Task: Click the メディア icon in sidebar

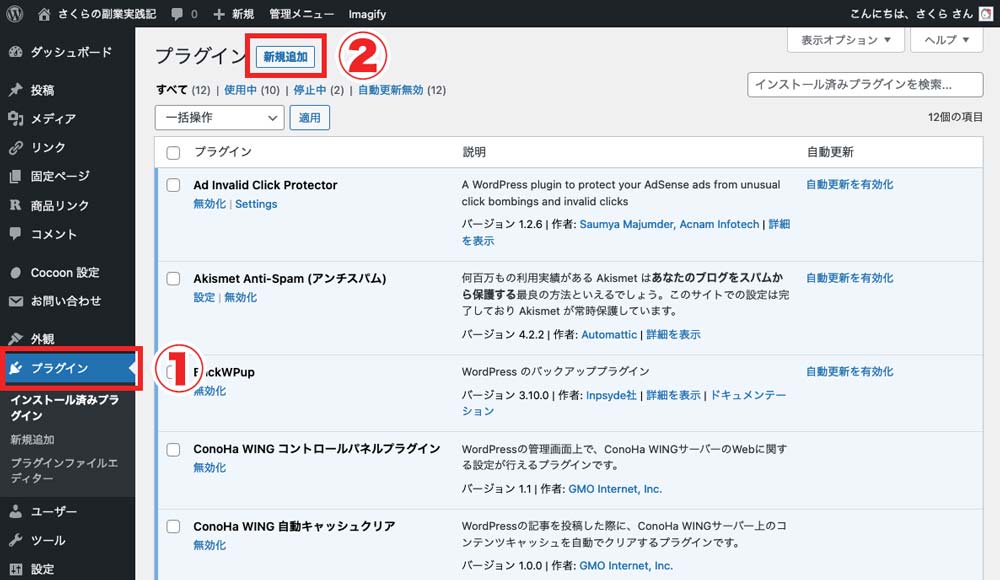Action: (x=16, y=119)
